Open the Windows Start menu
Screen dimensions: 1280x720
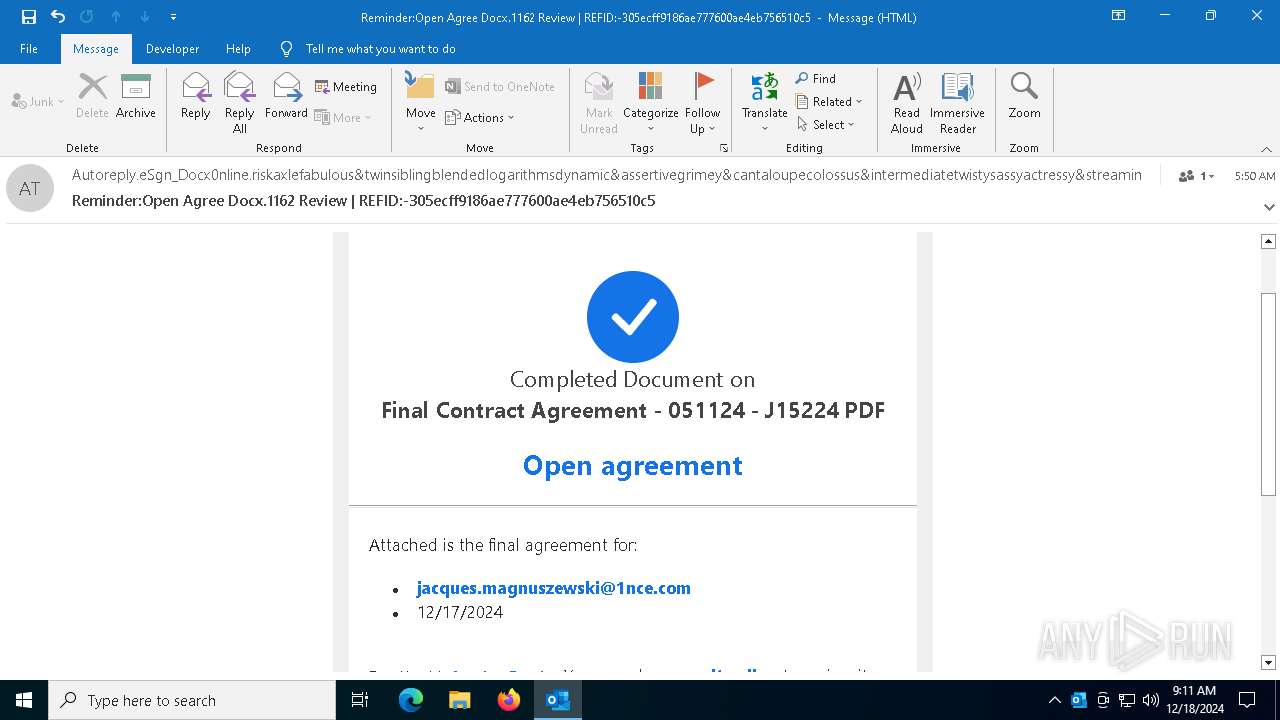tap(24, 700)
